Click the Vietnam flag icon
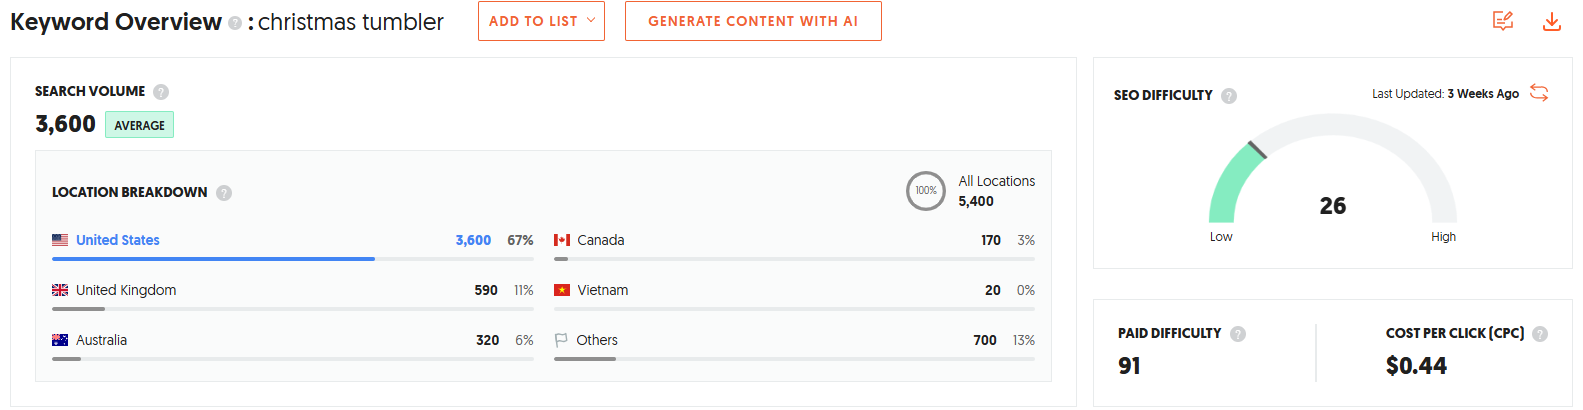1583x410 pixels. (x=562, y=290)
